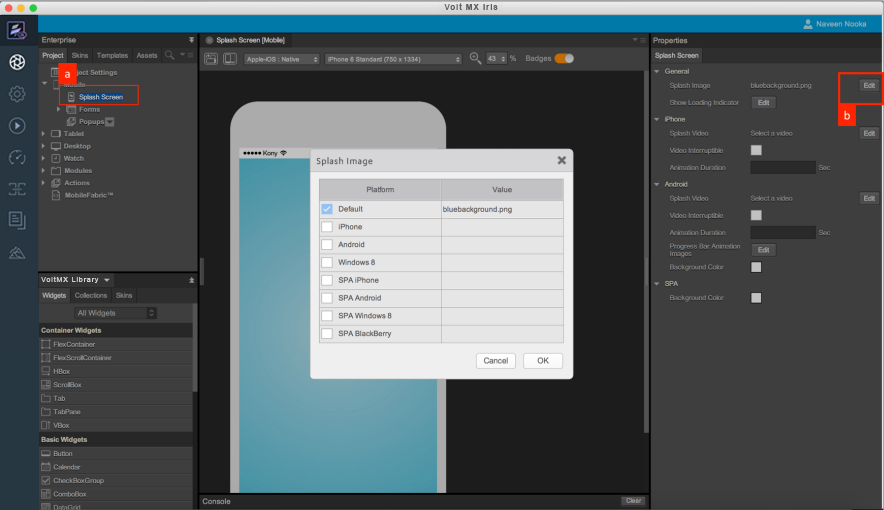This screenshot has height=510, width=884.
Task: Open the speedometer icon in left sidebar
Action: click(x=17, y=157)
